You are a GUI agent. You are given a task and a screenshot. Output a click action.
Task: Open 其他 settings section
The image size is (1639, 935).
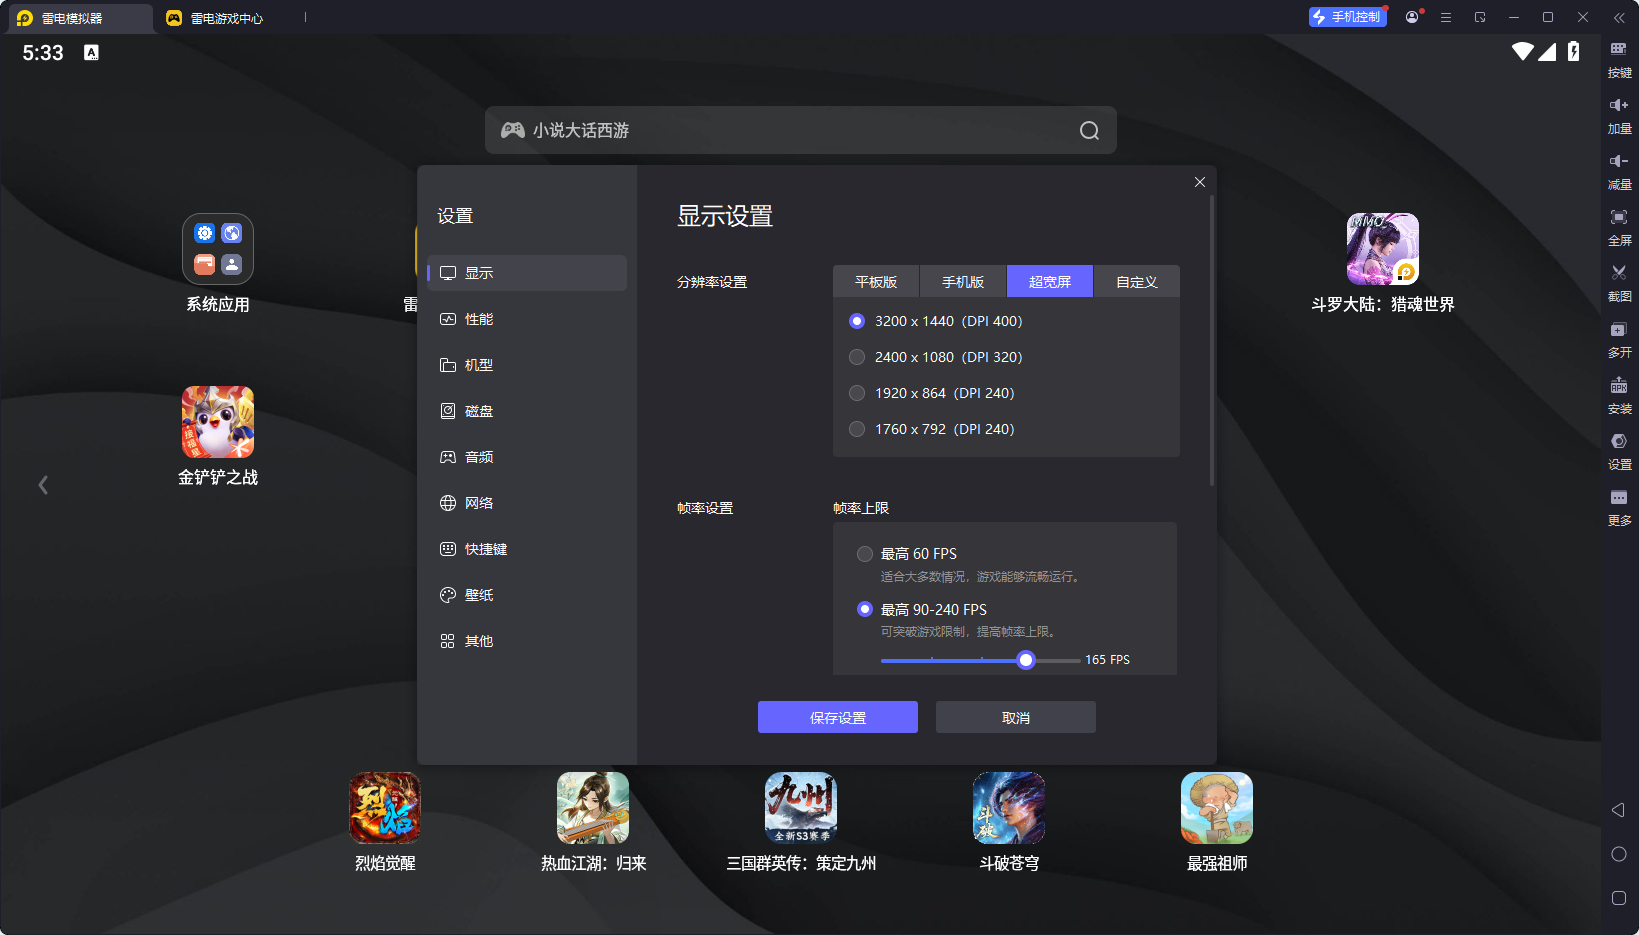tap(527, 641)
